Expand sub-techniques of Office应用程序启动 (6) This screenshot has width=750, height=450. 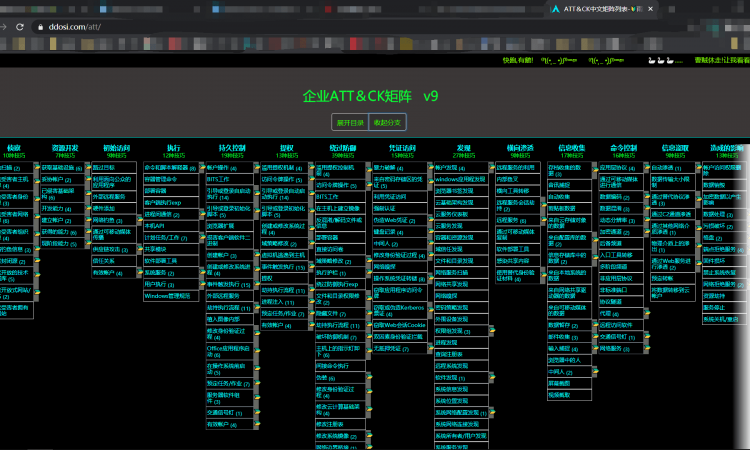pyautogui.click(x=257, y=351)
